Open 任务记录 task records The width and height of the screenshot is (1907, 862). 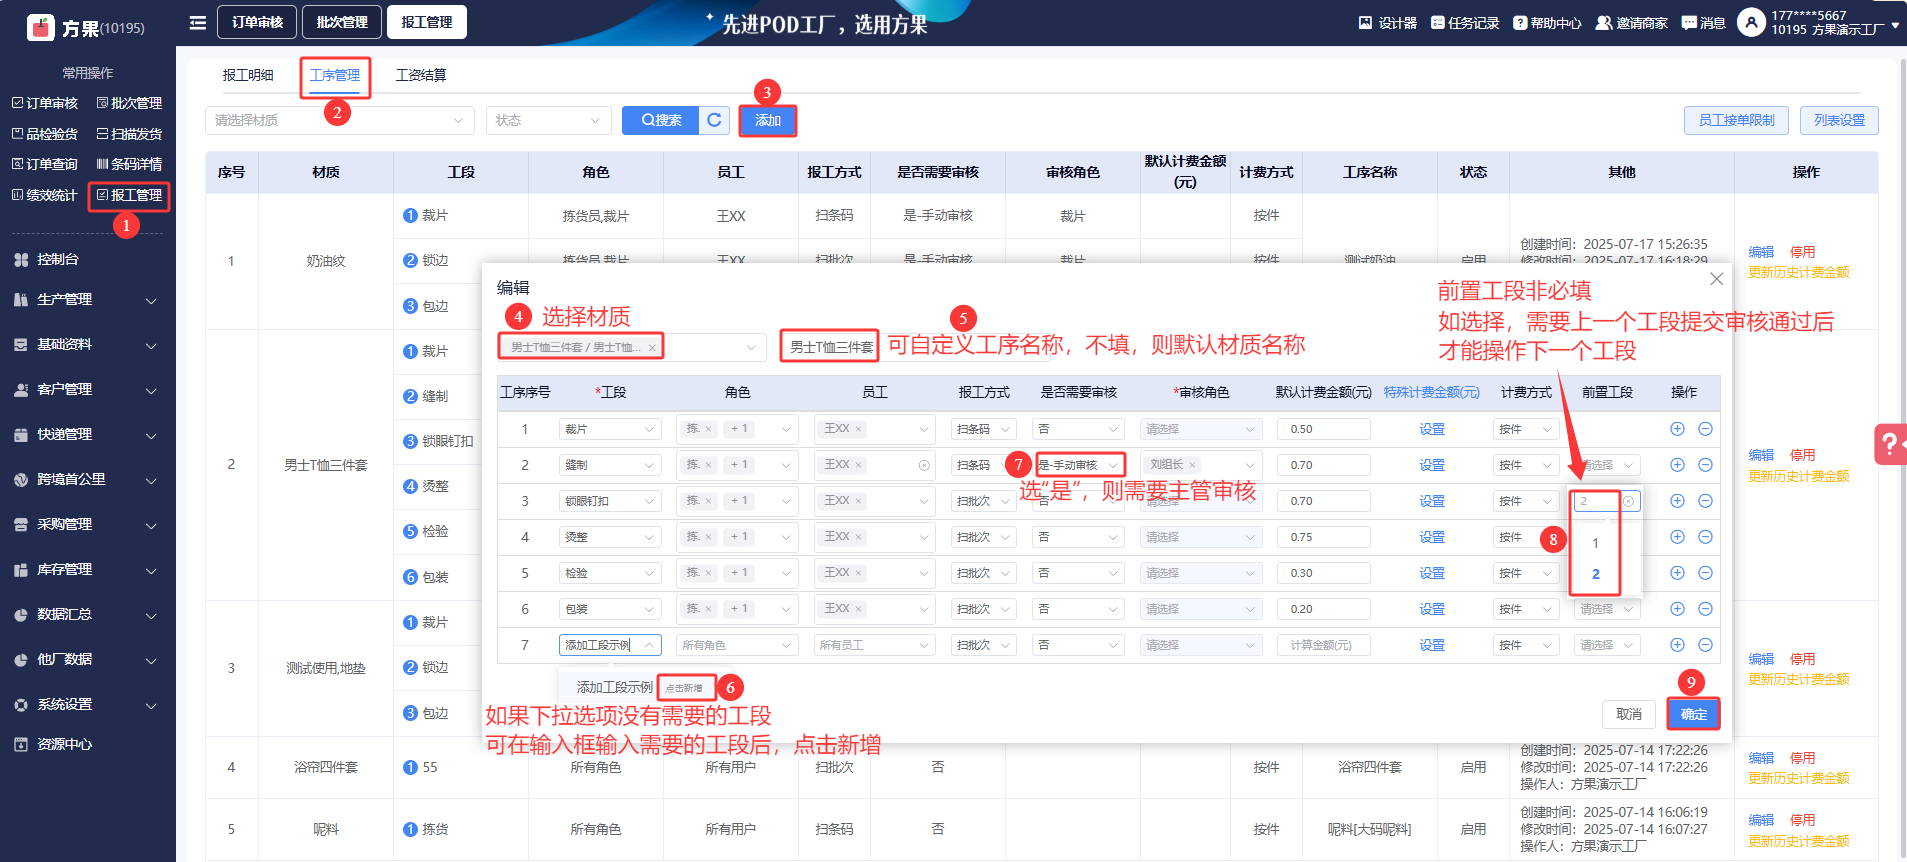coord(1464,22)
